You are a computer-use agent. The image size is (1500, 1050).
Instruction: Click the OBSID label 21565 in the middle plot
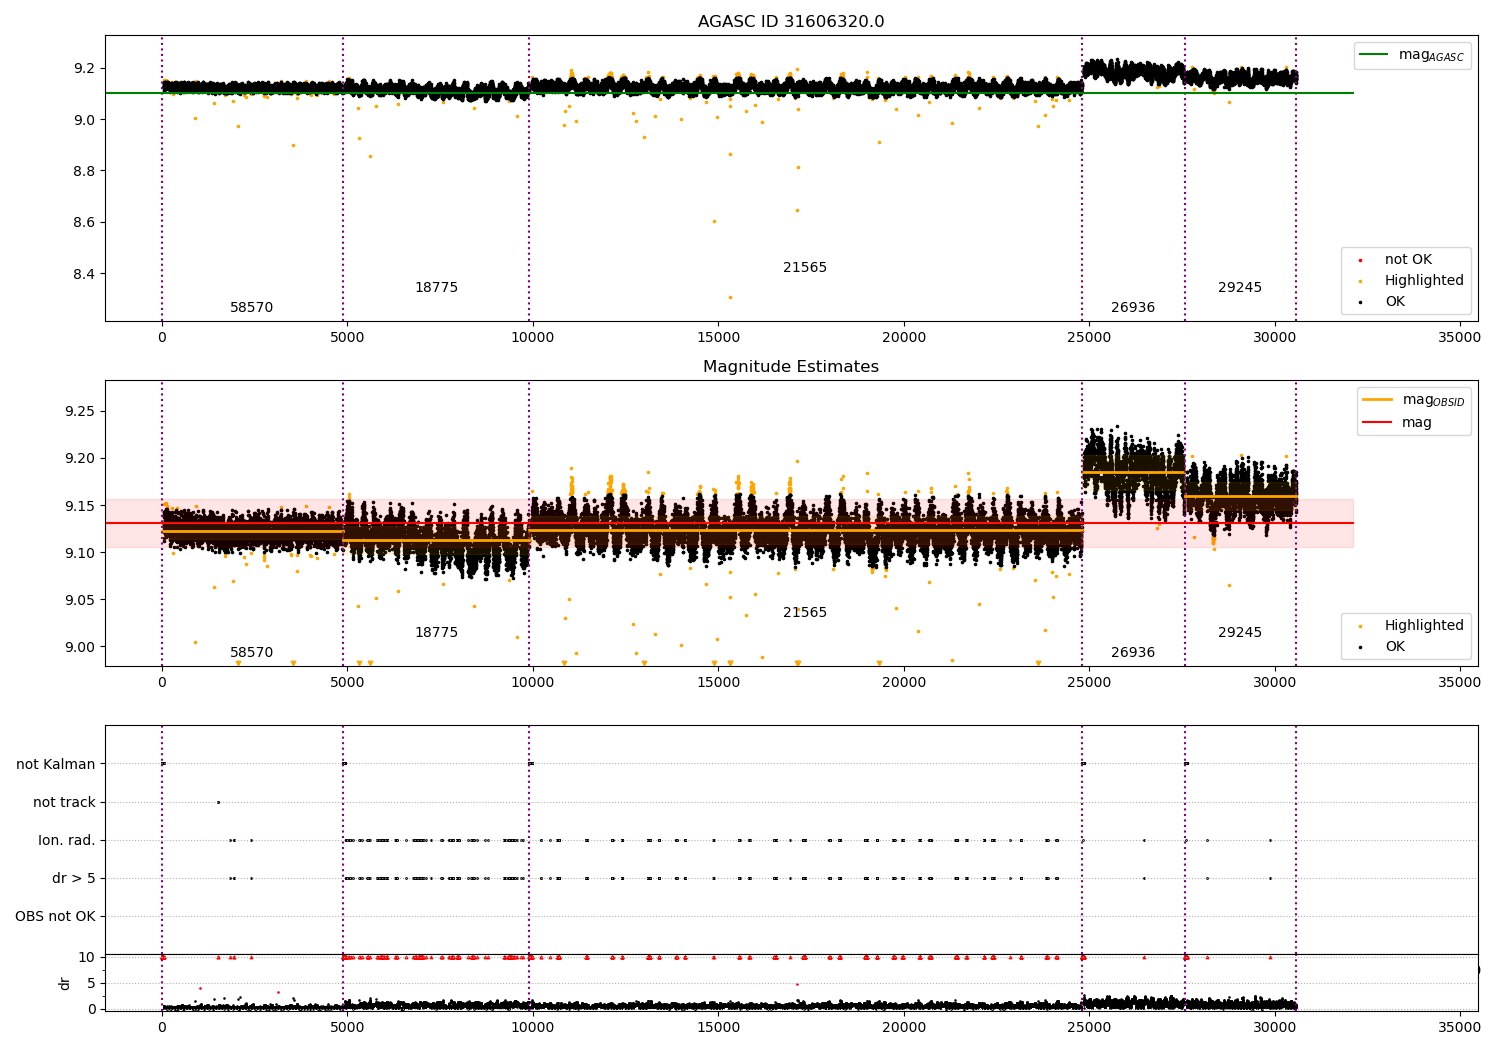(805, 613)
